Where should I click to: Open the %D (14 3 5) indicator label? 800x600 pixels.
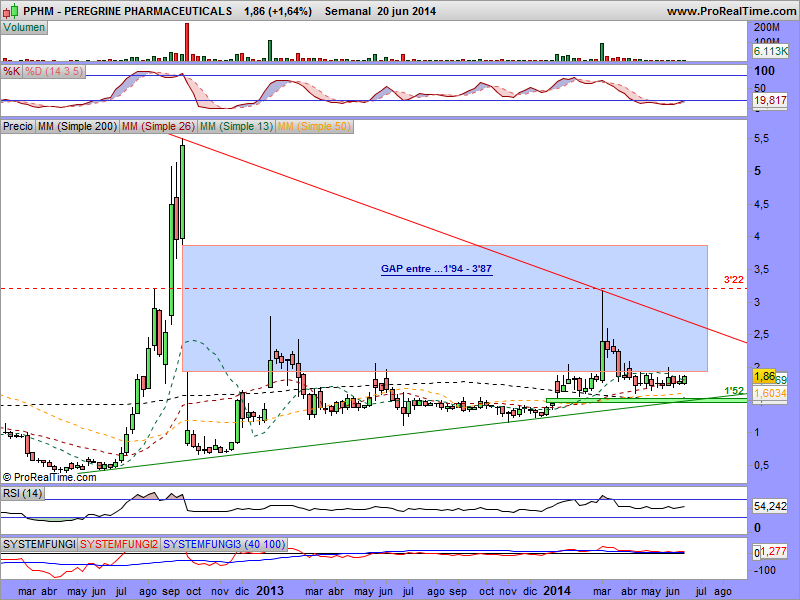(54, 71)
